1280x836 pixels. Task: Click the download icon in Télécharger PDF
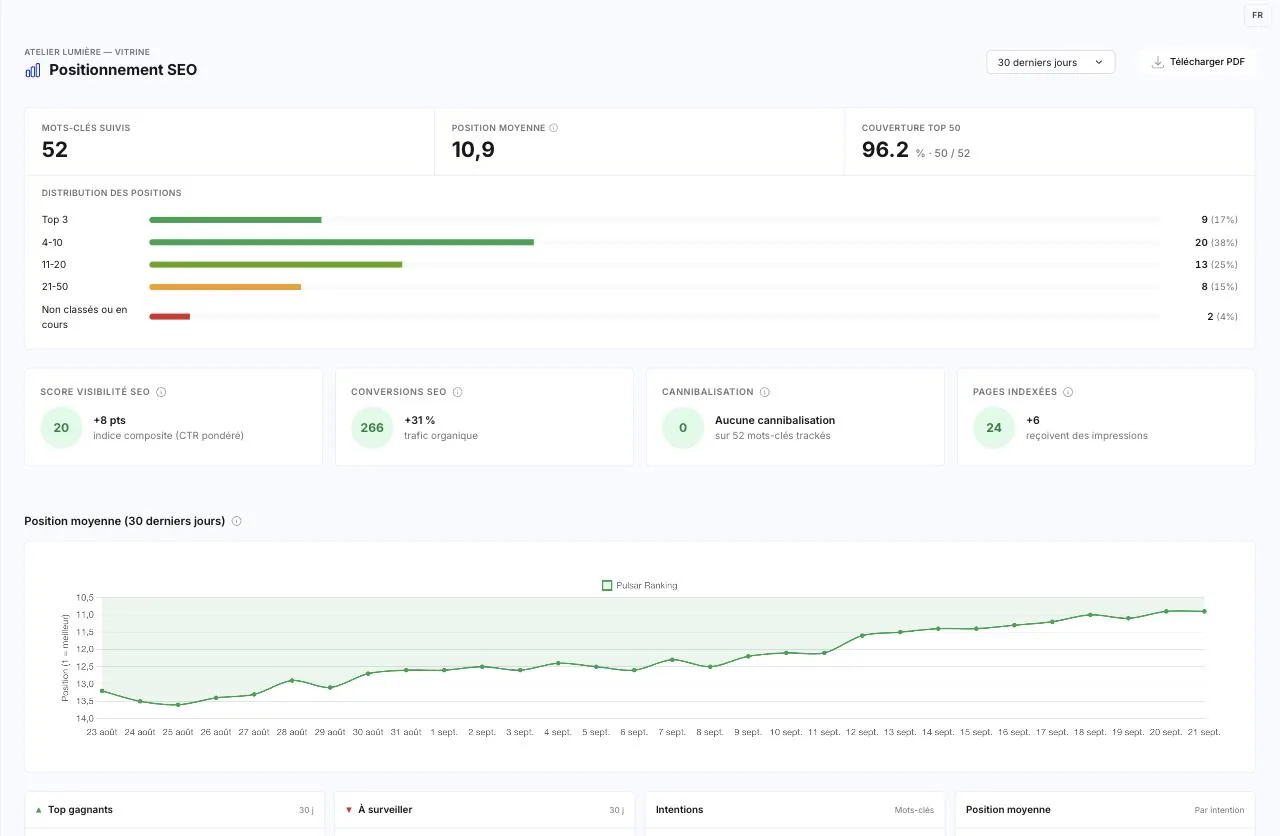pyautogui.click(x=1158, y=62)
